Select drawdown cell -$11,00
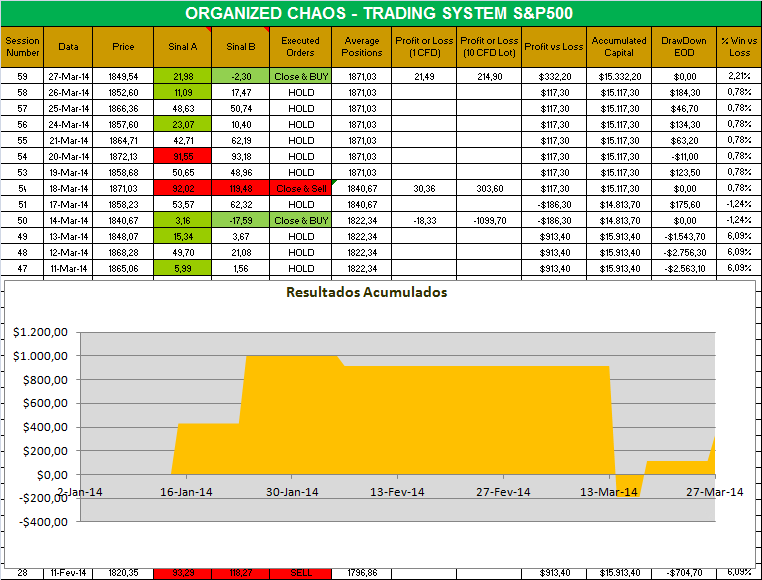Viewport: 762px width, 580px height. coord(684,157)
